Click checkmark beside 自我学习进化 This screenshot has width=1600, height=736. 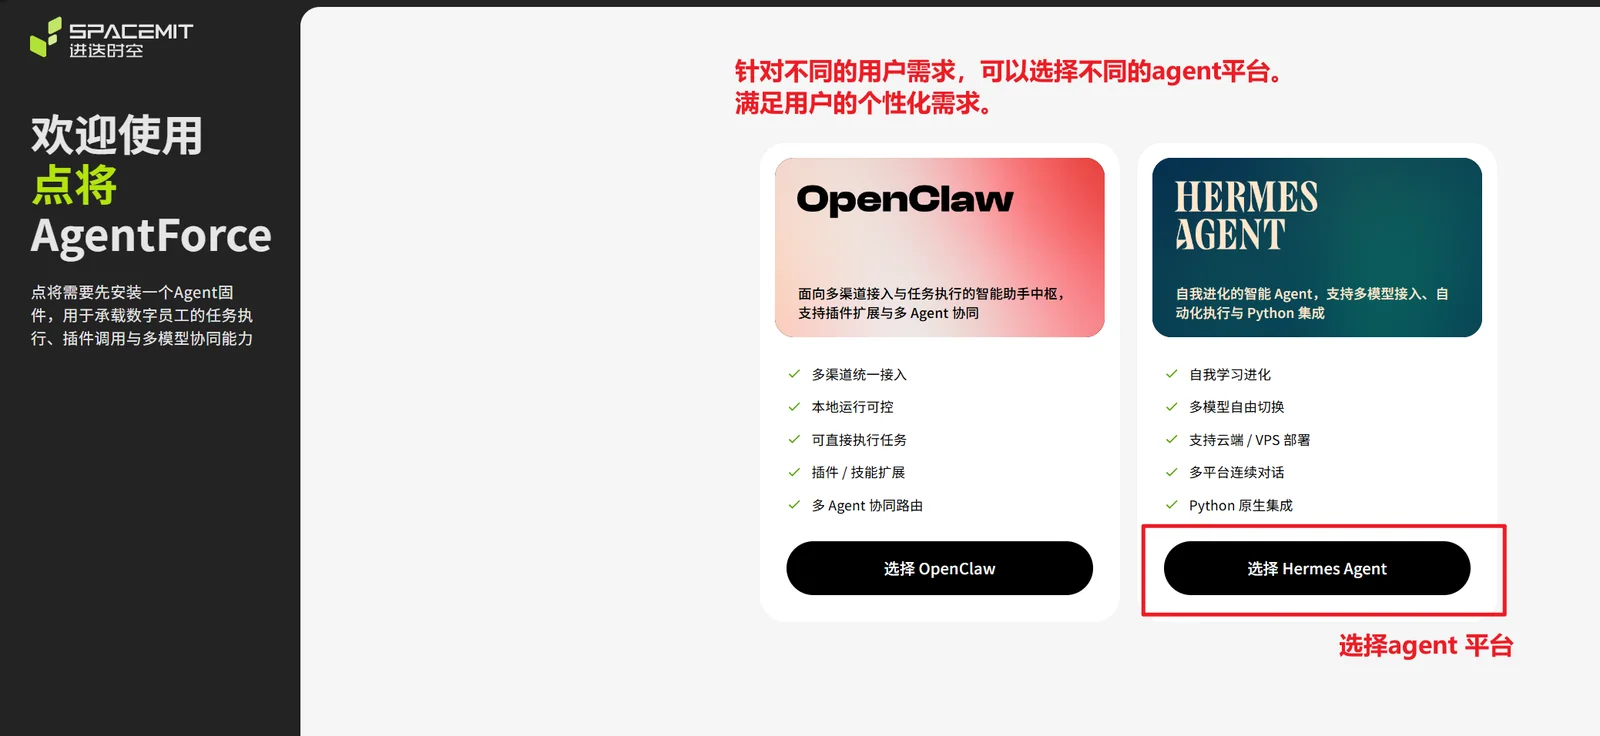1171,374
